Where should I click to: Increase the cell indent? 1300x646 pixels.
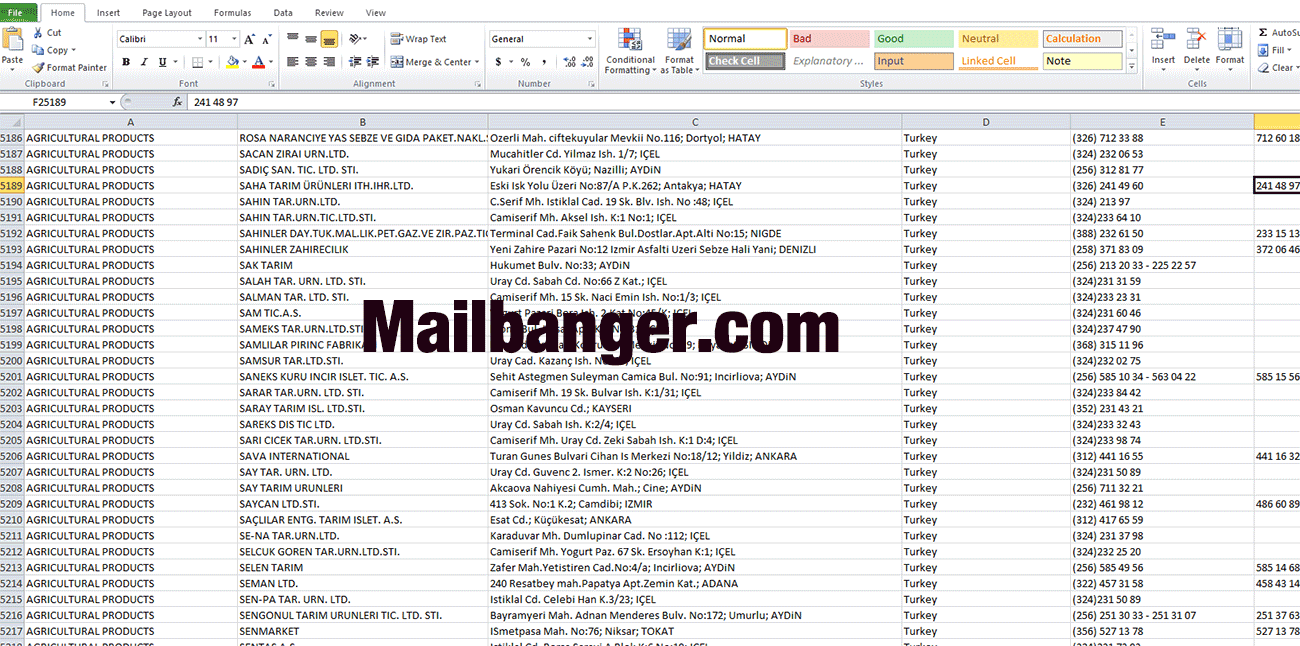[373, 62]
